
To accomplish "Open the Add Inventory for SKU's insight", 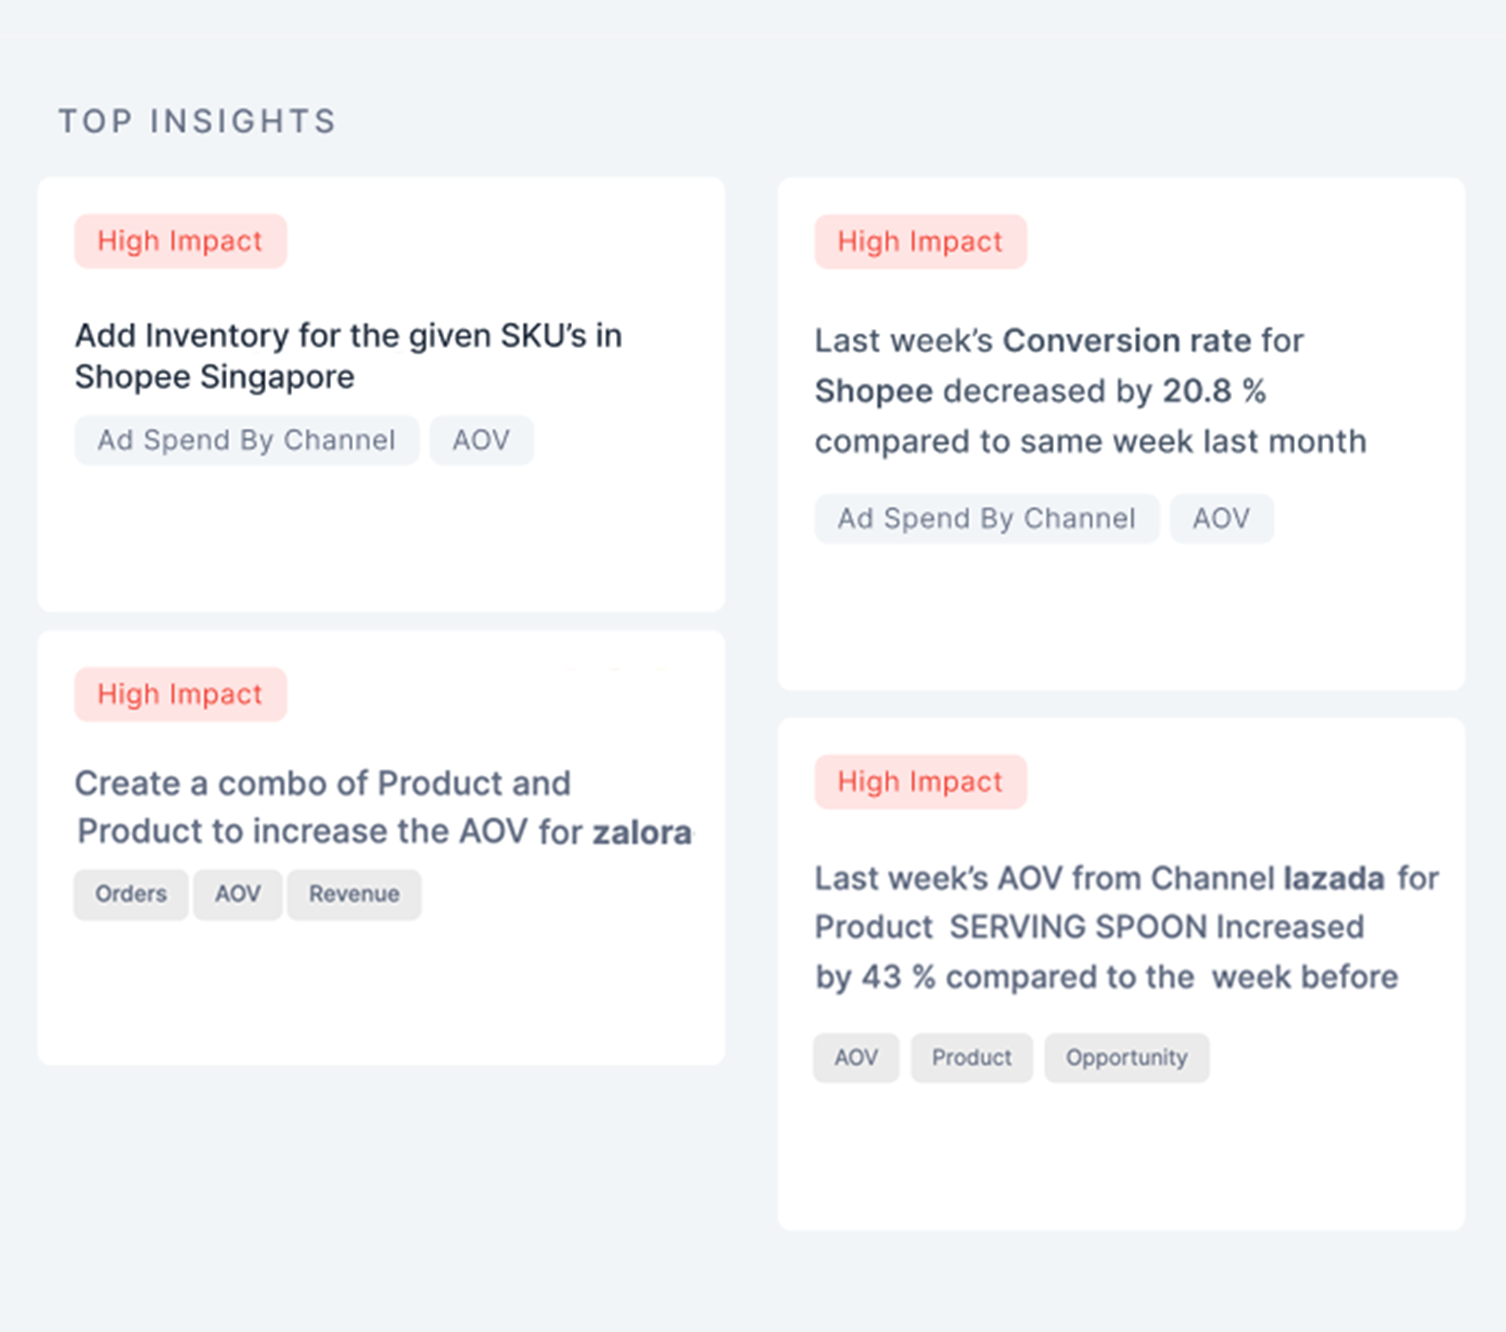I will tap(348, 356).
